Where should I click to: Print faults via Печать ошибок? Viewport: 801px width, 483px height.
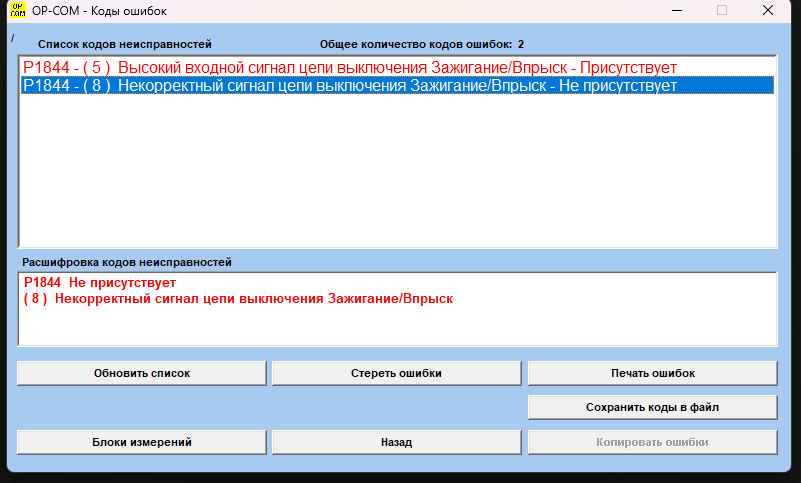pos(652,373)
